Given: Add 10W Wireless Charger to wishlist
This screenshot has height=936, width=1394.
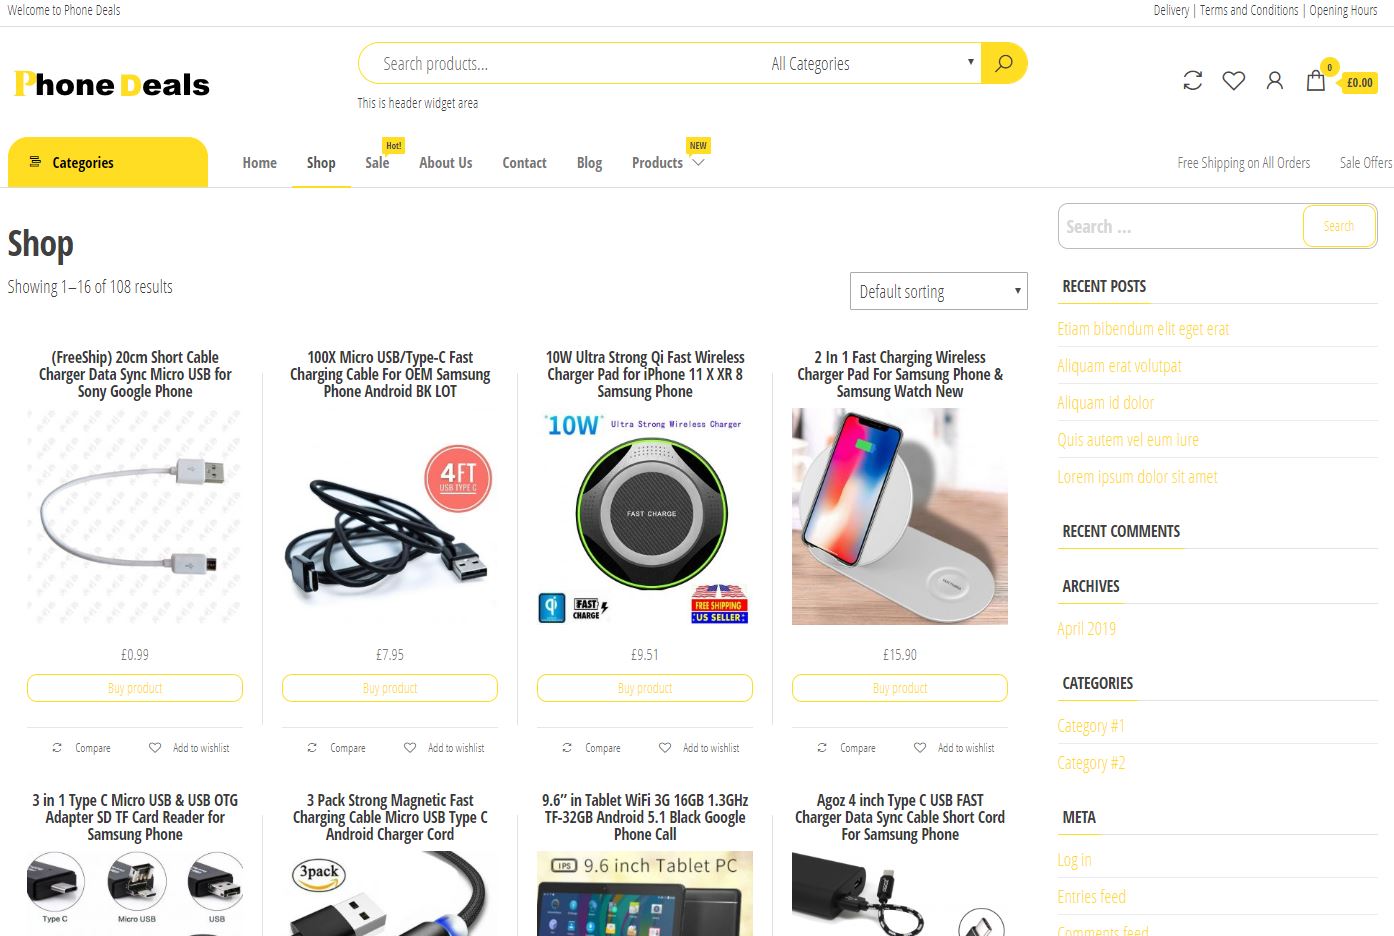Looking at the screenshot, I should (665, 748).
